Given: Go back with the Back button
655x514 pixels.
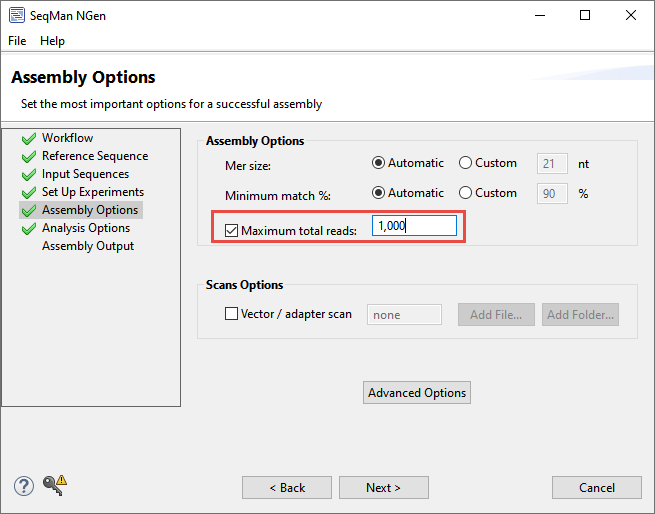Looking at the screenshot, I should [286, 488].
